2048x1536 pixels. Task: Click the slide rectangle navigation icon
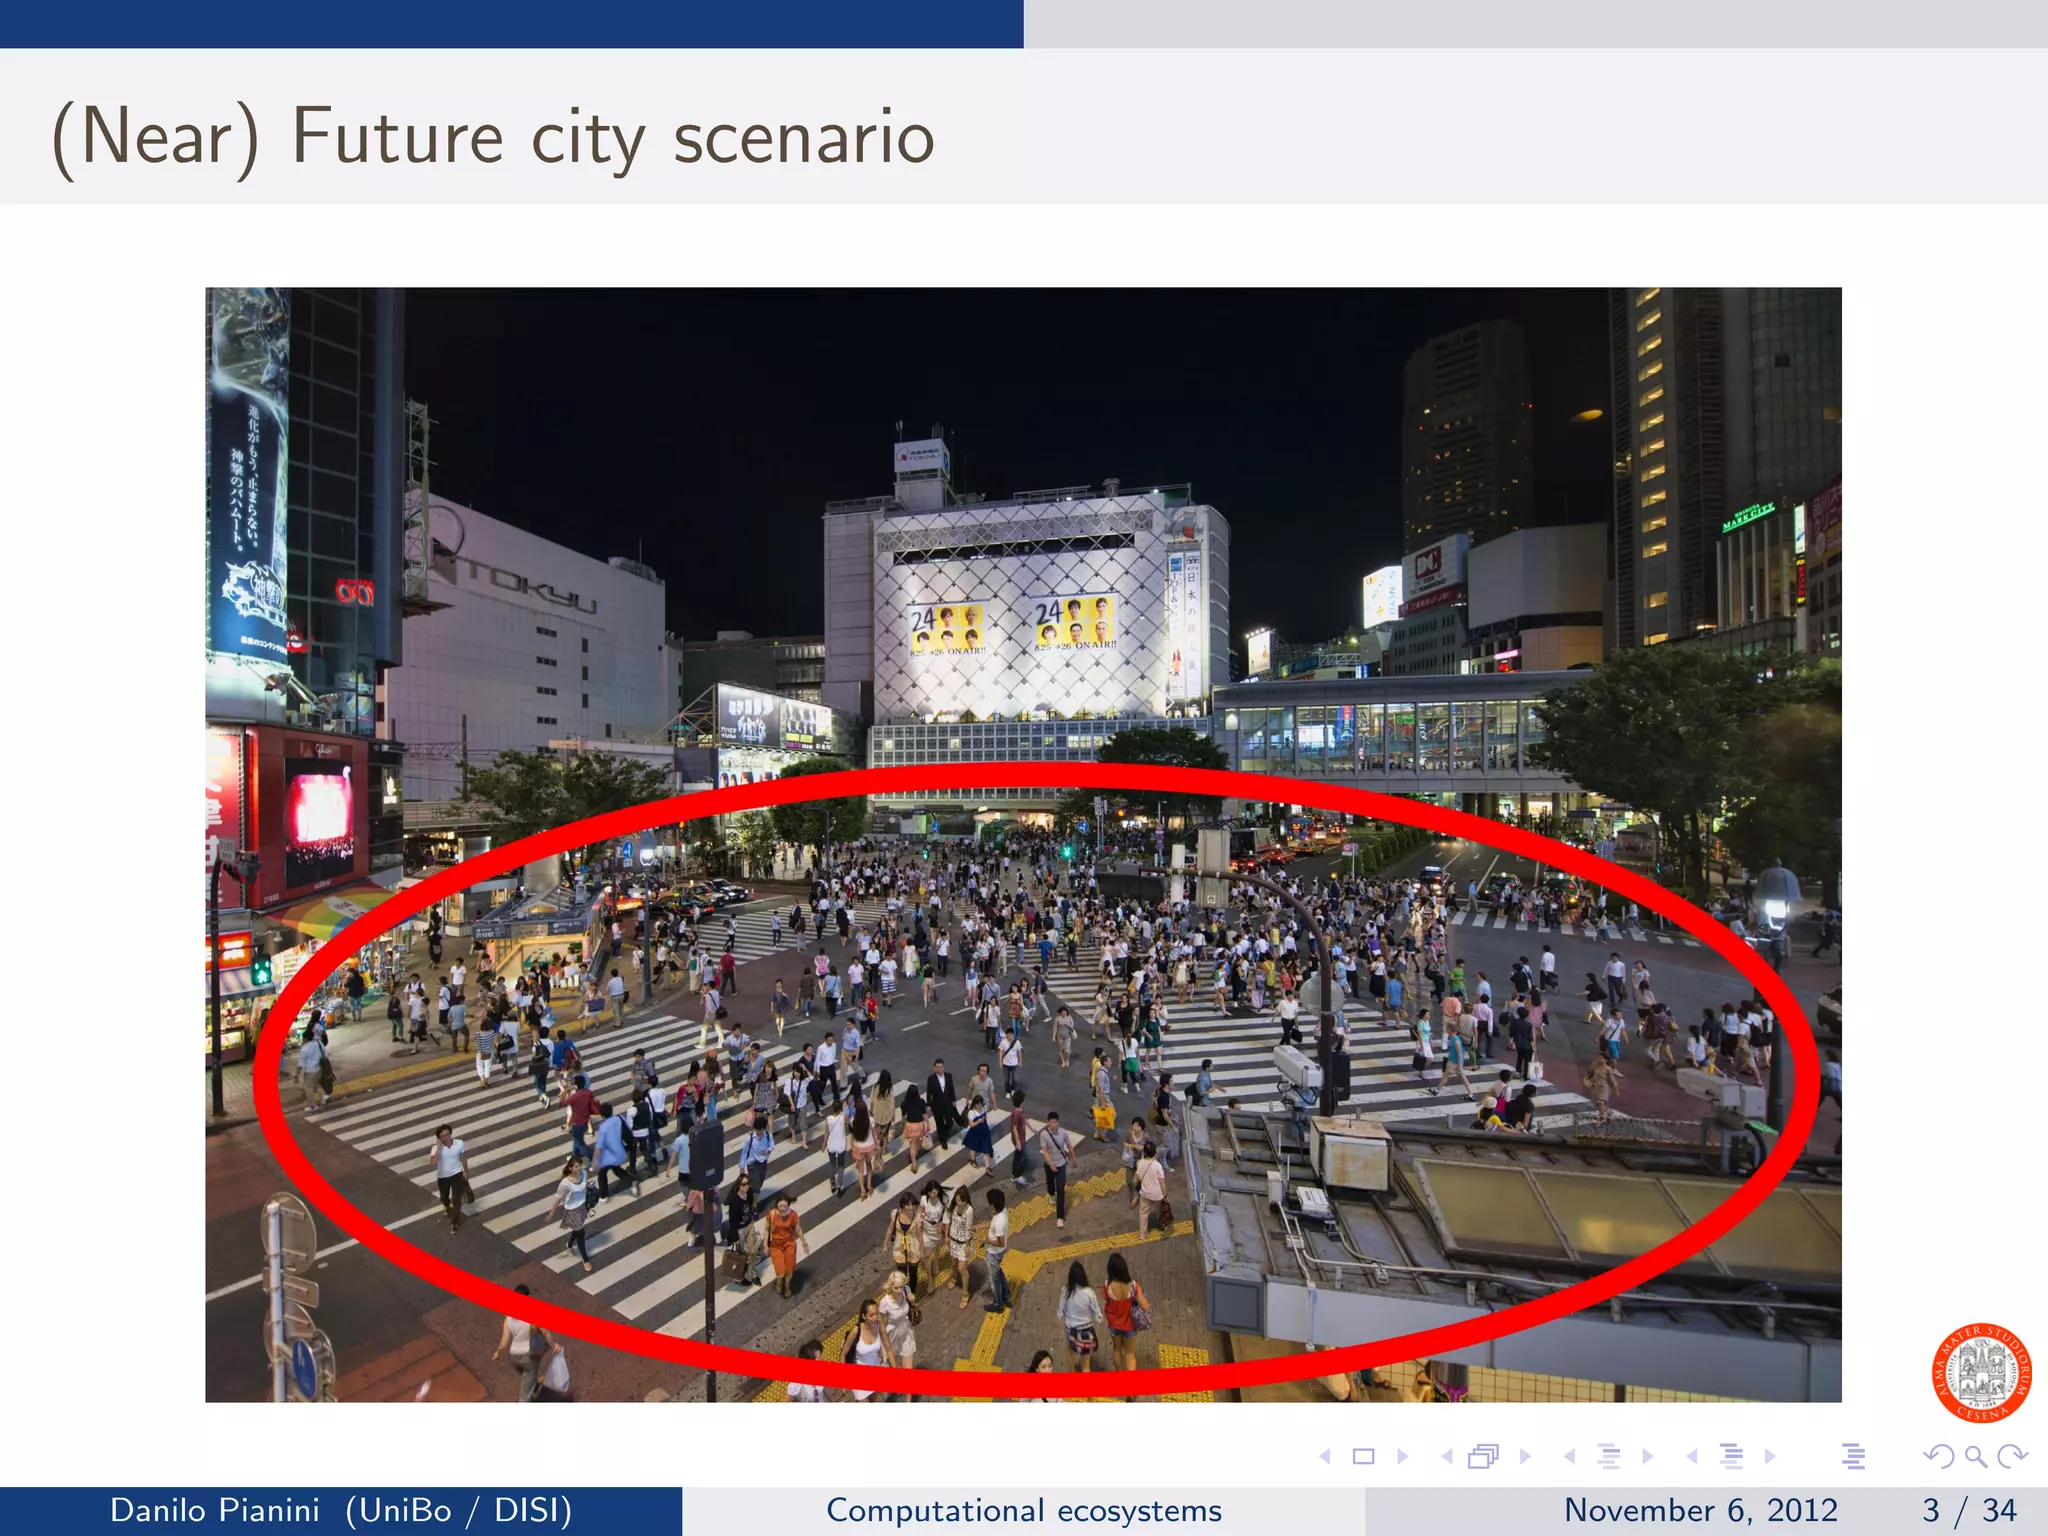1363,1457
